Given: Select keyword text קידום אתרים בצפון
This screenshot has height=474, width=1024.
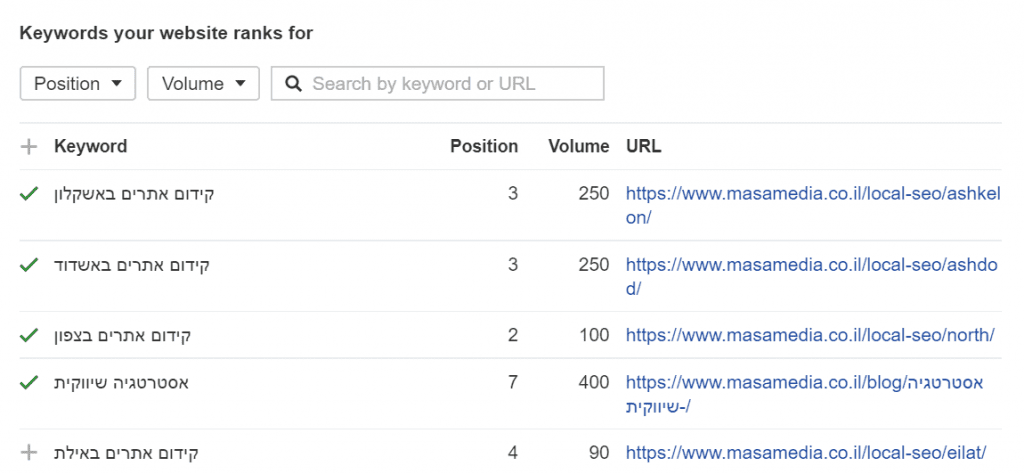Looking at the screenshot, I should click(x=123, y=336).
